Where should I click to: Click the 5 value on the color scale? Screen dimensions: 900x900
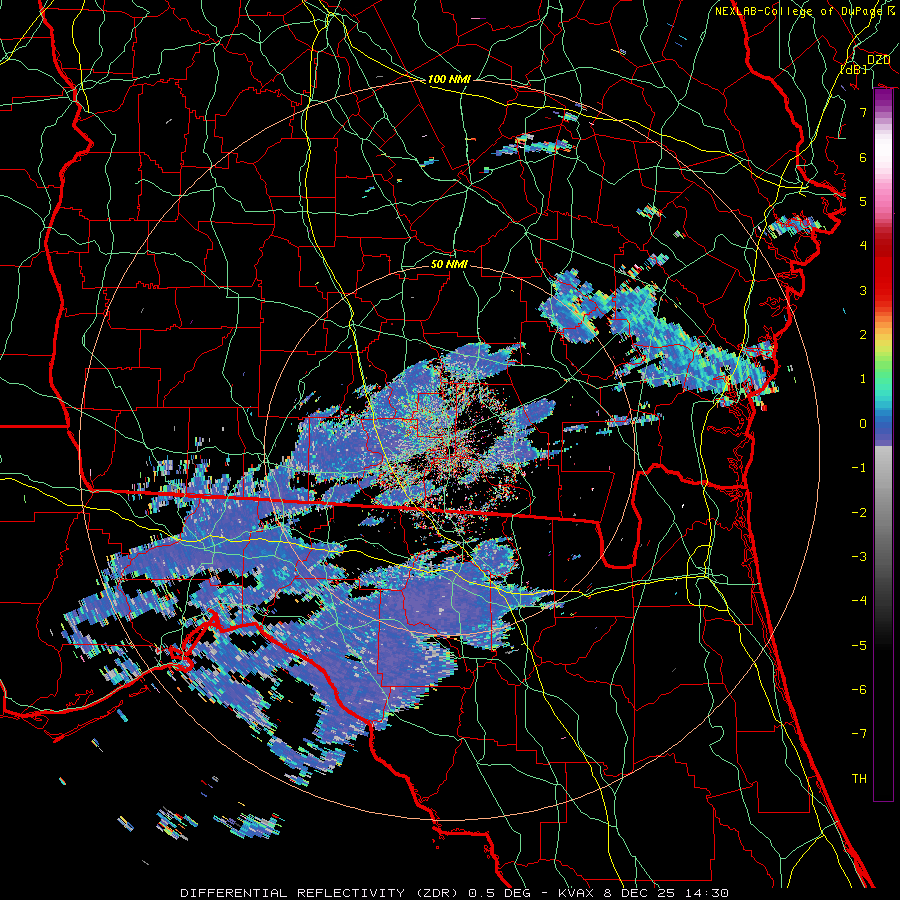pos(863,201)
